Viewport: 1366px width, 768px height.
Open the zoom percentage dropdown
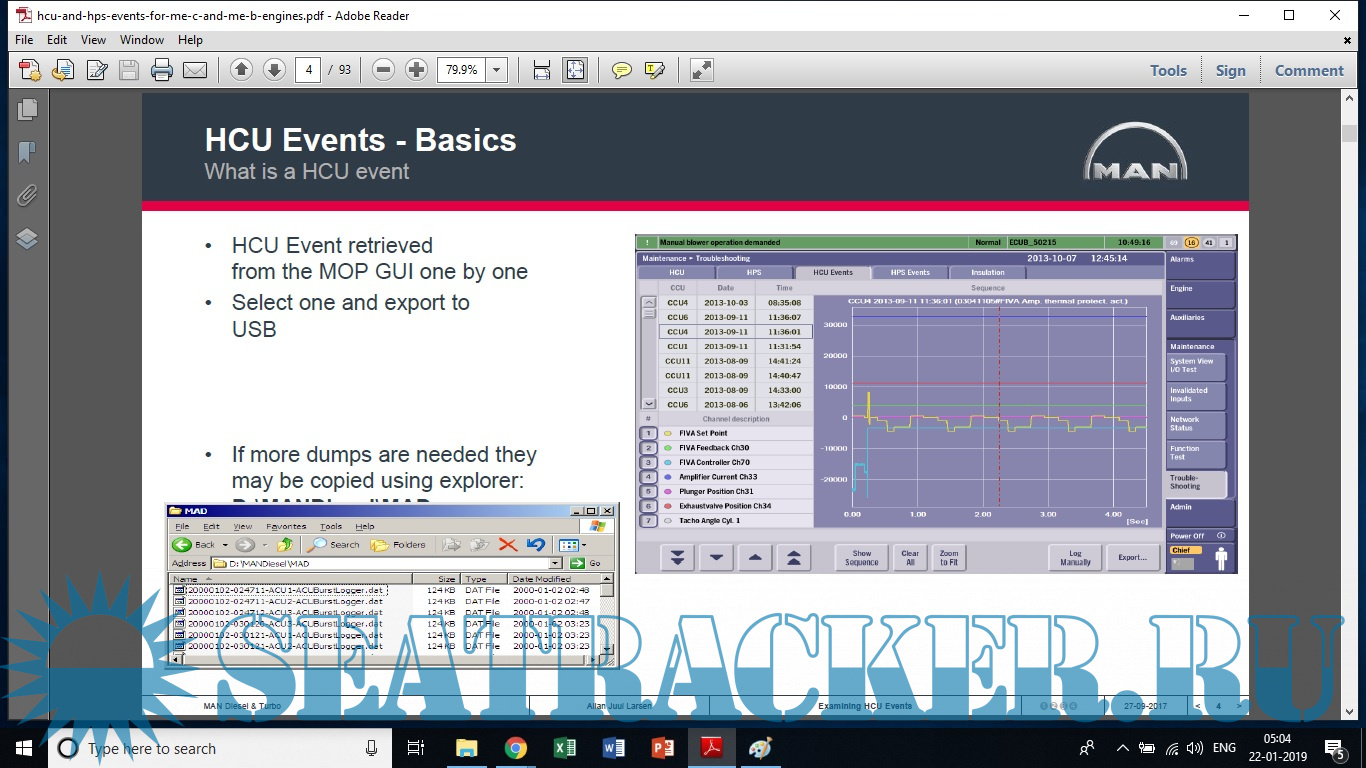coord(497,70)
